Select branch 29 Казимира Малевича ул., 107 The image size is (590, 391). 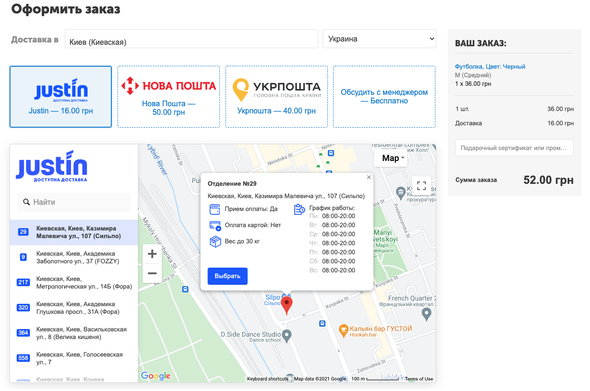tap(74, 232)
